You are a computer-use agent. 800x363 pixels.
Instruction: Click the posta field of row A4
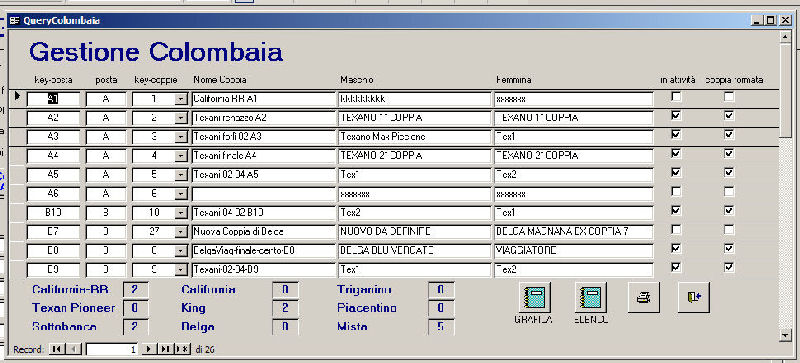click(106, 156)
